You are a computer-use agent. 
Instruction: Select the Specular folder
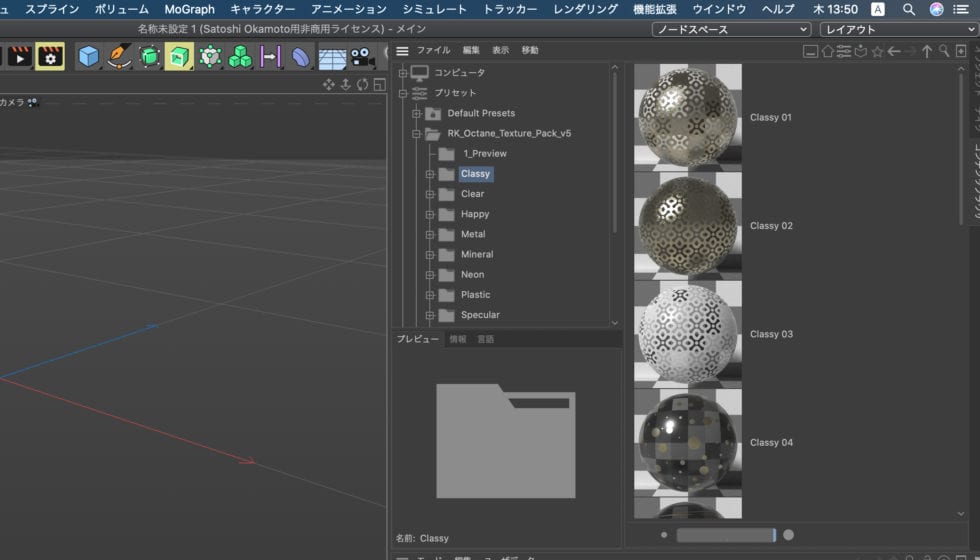point(480,315)
